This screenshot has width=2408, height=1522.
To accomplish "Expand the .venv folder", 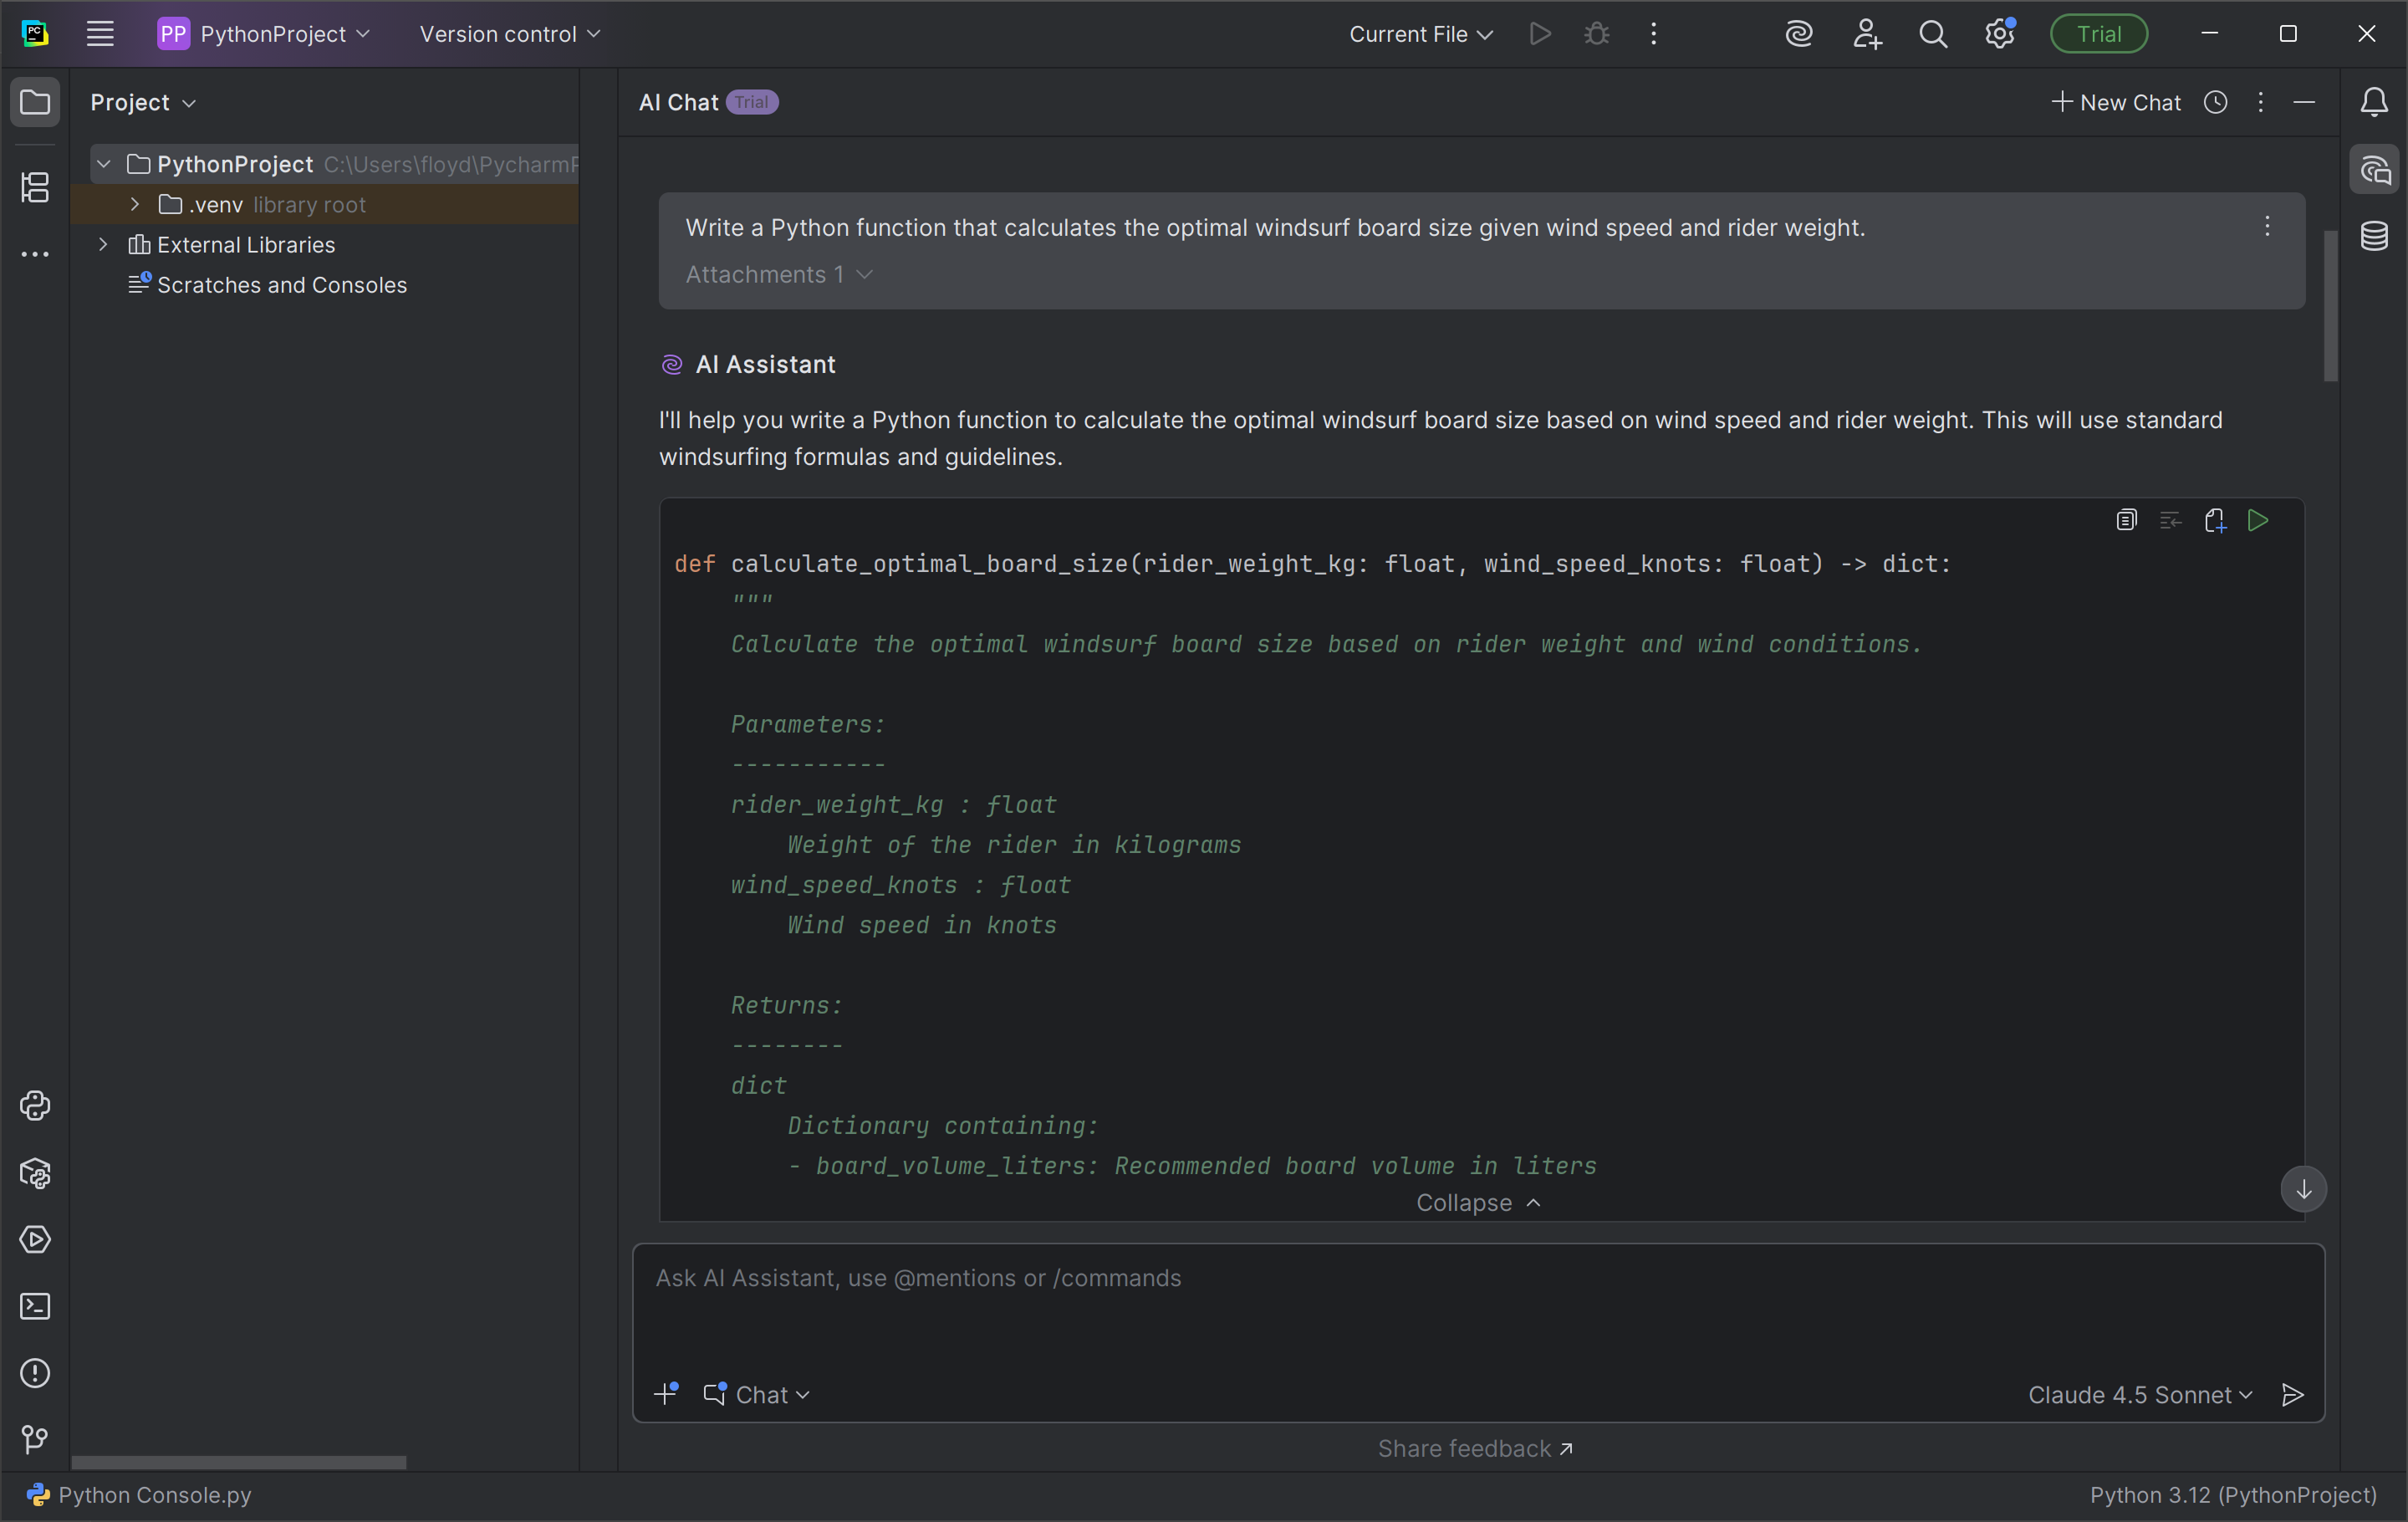I will click(135, 204).
